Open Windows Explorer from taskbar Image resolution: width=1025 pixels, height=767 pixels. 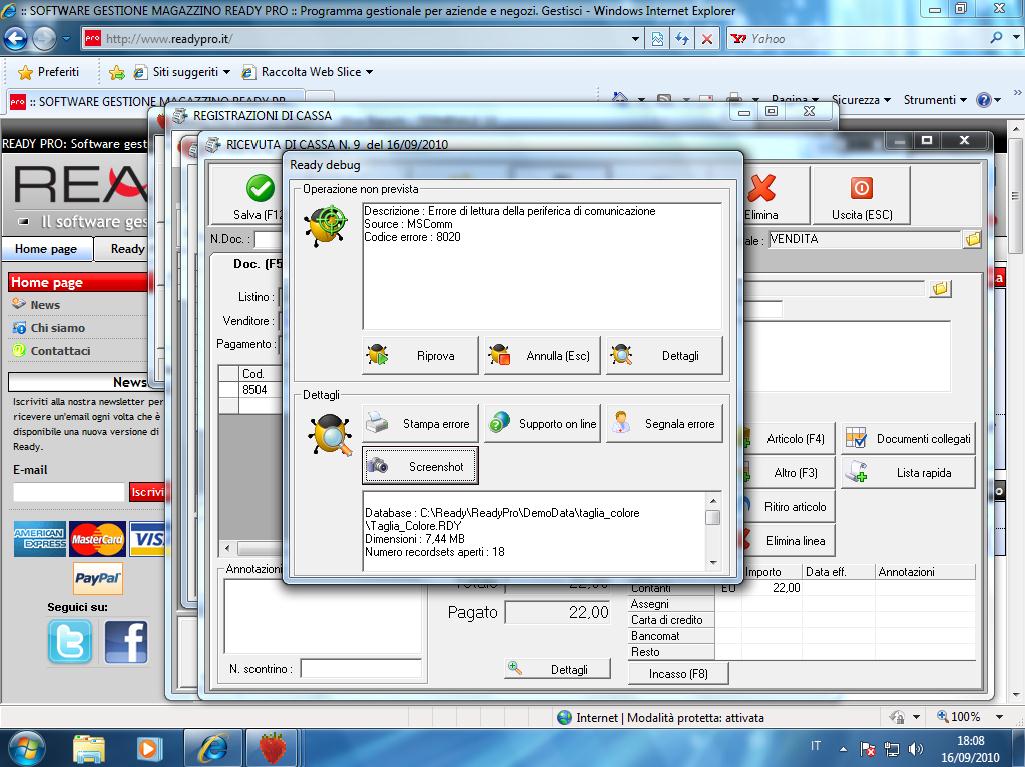(x=89, y=749)
